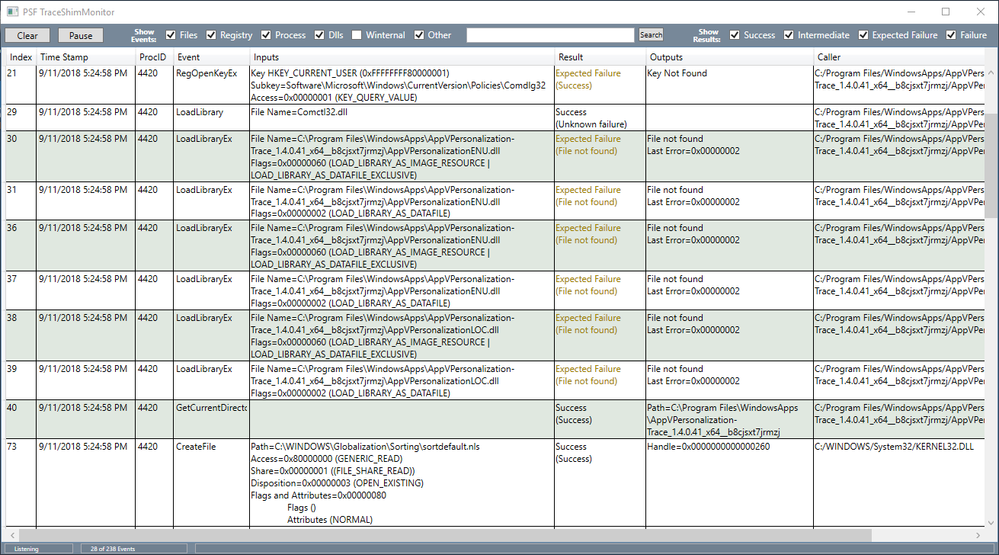Pause event capturing
This screenshot has height=555, width=999.
tap(80, 35)
